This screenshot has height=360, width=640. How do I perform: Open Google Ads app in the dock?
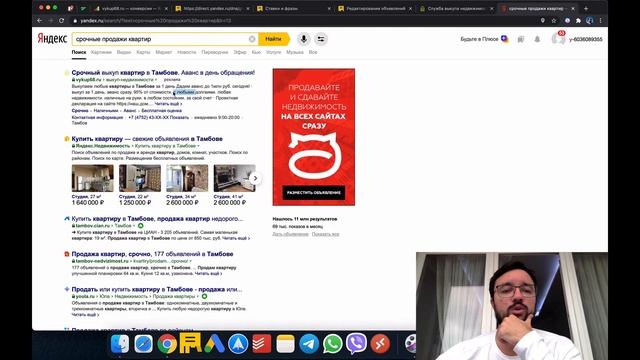pyautogui.click(x=214, y=344)
